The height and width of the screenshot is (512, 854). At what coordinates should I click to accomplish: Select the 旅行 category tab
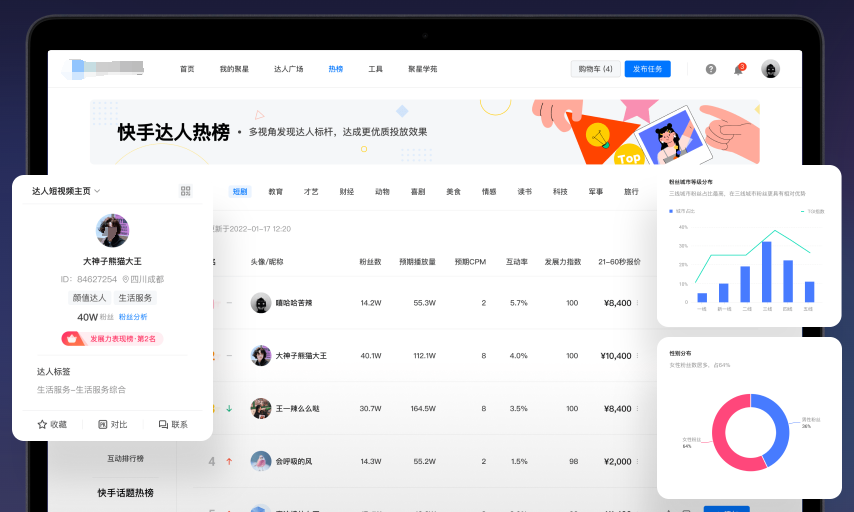coord(631,192)
